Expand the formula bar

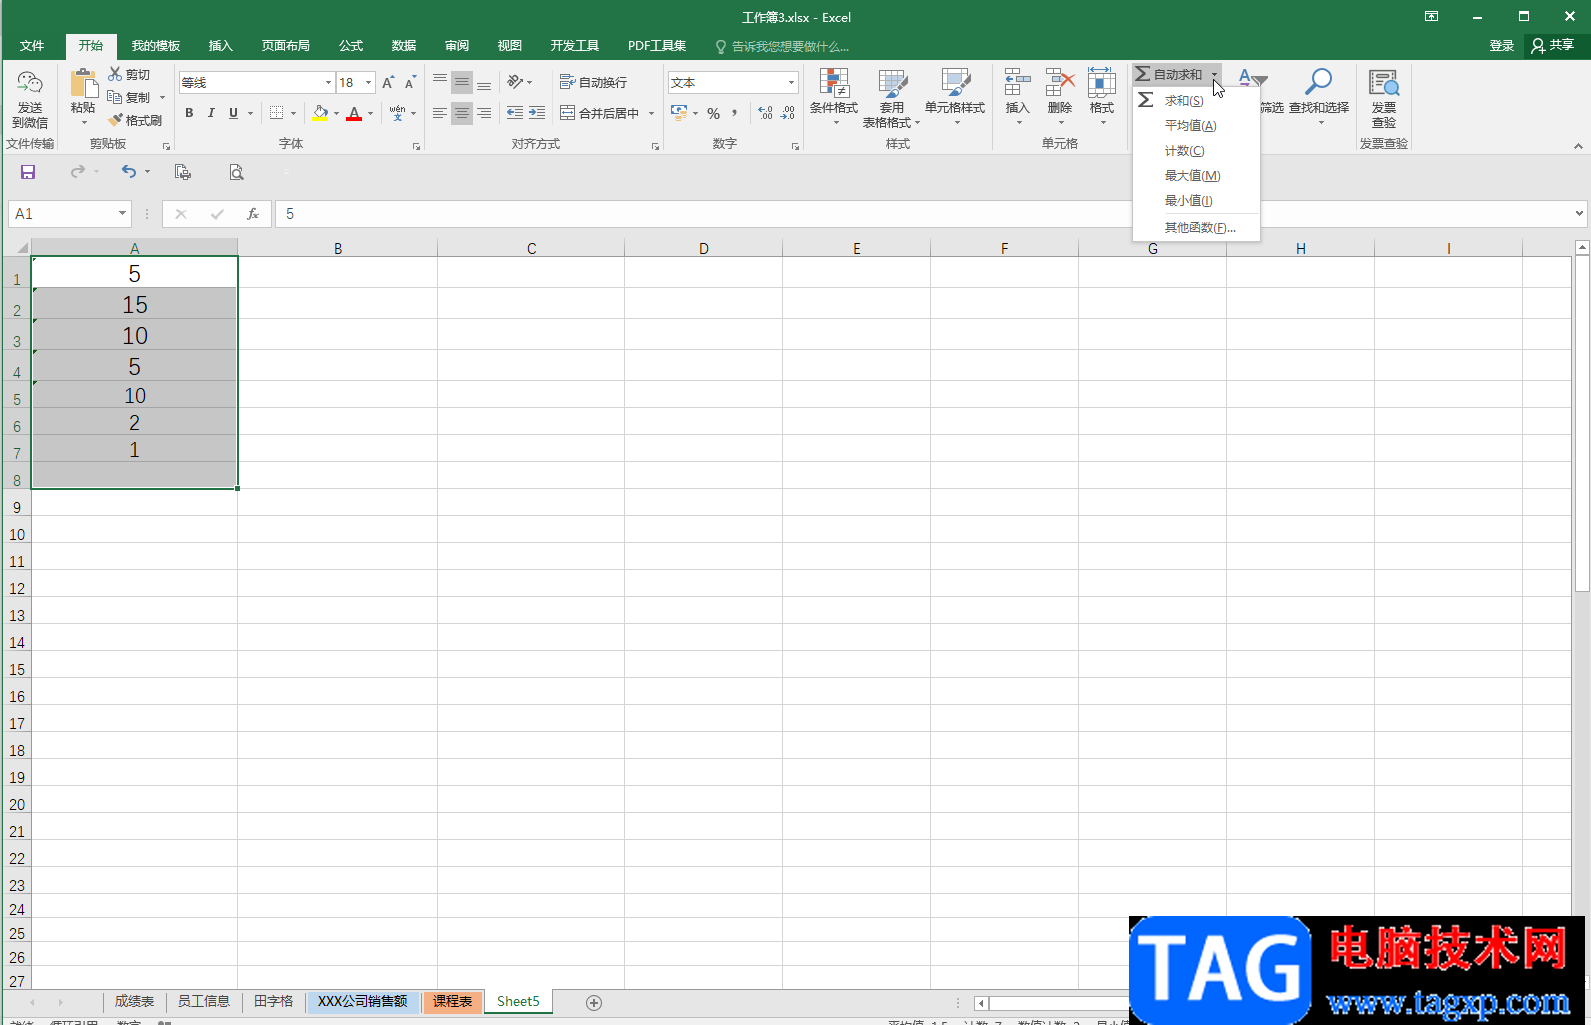(1579, 213)
